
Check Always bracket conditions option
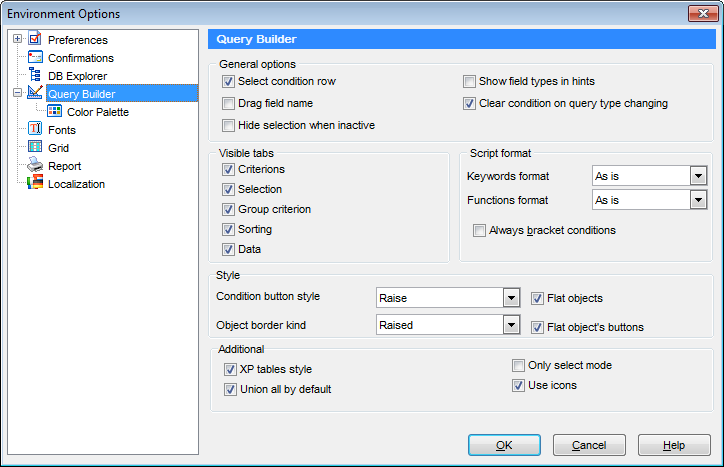point(479,230)
